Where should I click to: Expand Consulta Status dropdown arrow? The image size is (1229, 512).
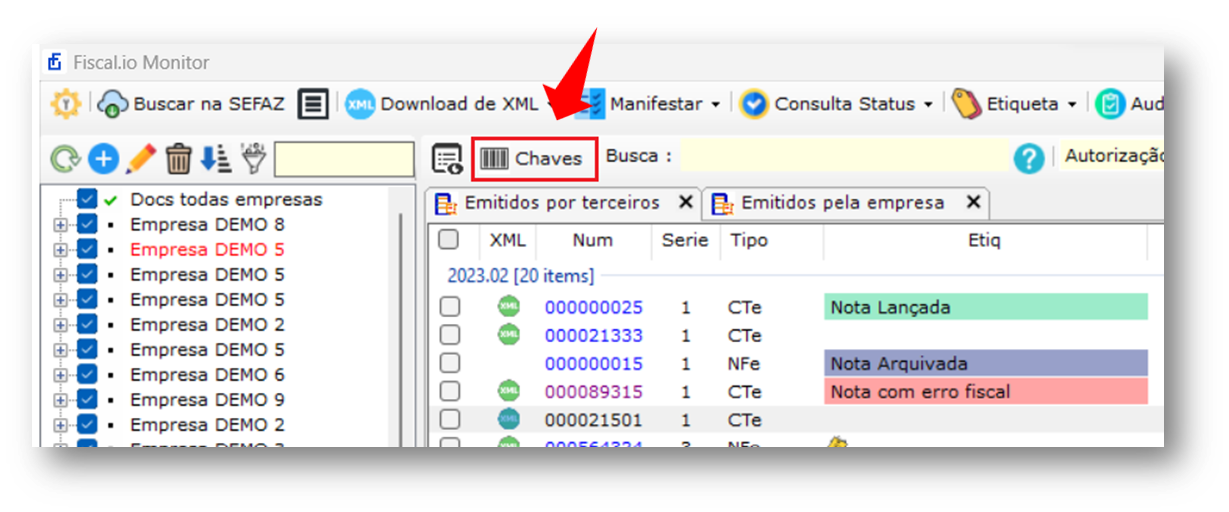(x=928, y=105)
